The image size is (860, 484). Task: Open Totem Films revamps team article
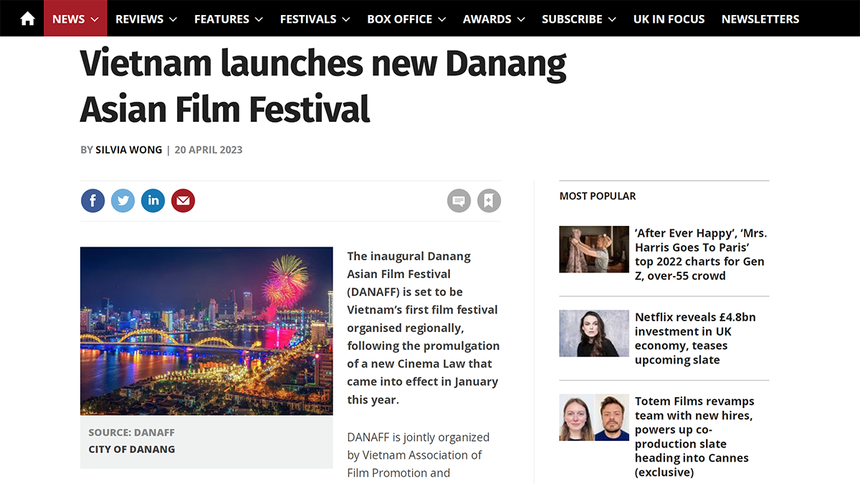pos(695,436)
